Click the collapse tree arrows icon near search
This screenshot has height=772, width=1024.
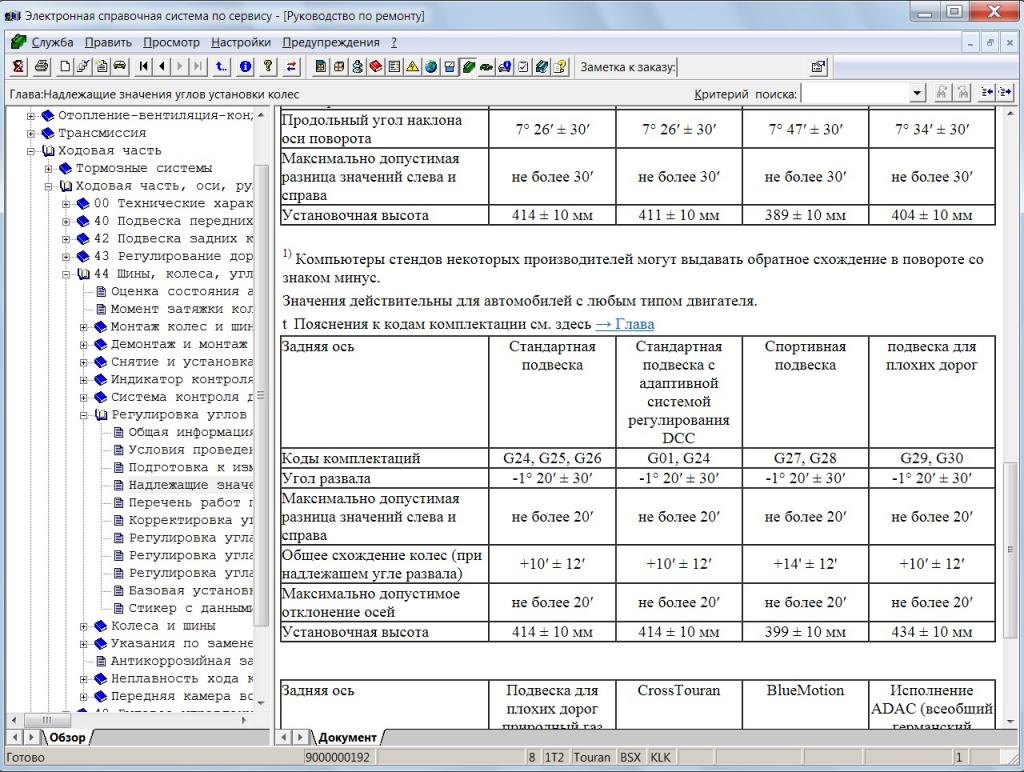(x=987, y=93)
